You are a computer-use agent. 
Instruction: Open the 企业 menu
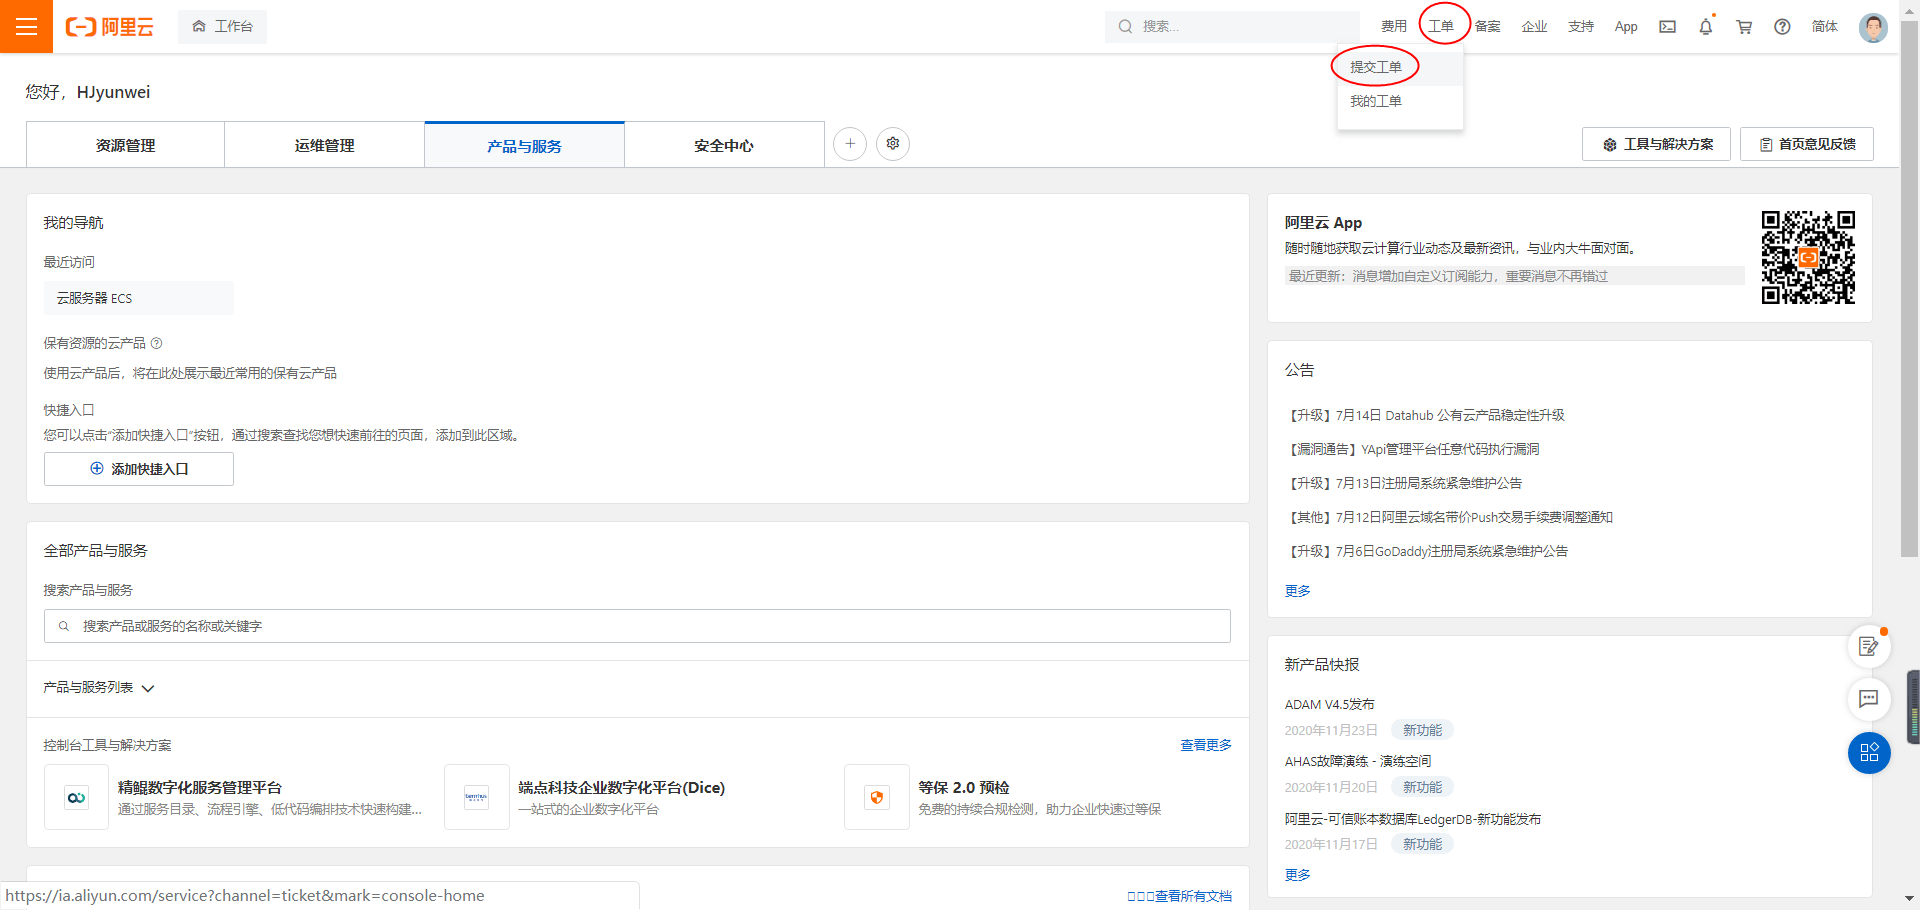click(x=1534, y=27)
